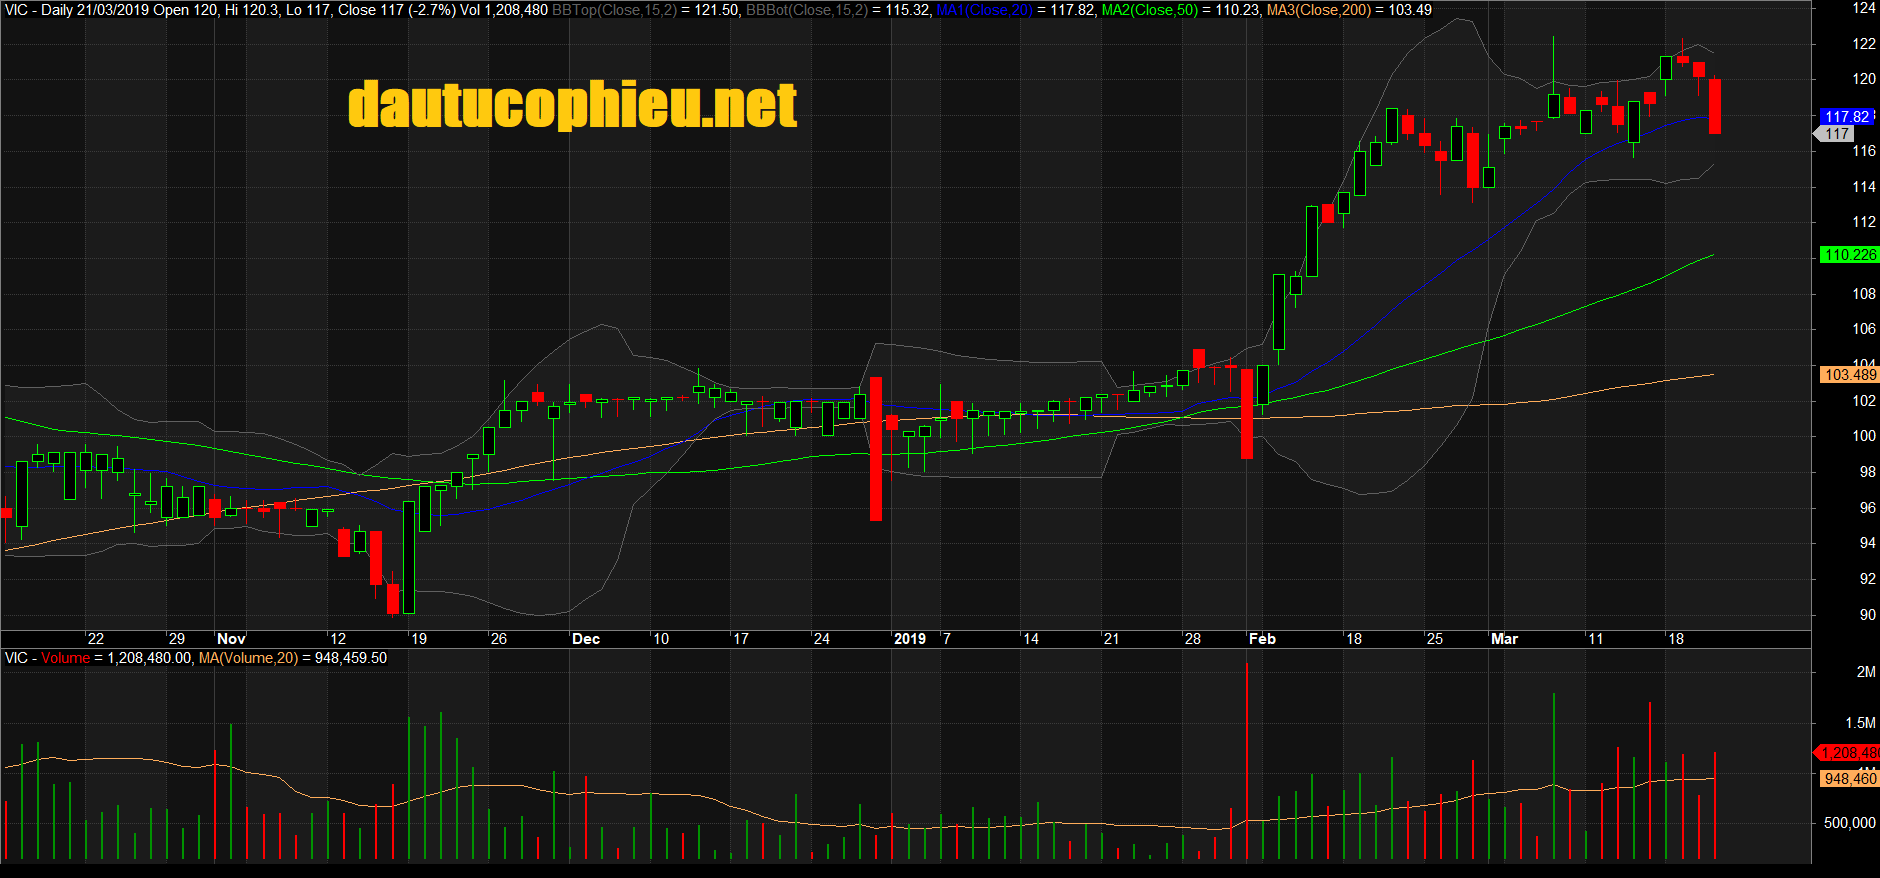Viewport: 1880px width, 878px height.
Task: Click the green 110.226 axis value tag
Action: tap(1849, 255)
